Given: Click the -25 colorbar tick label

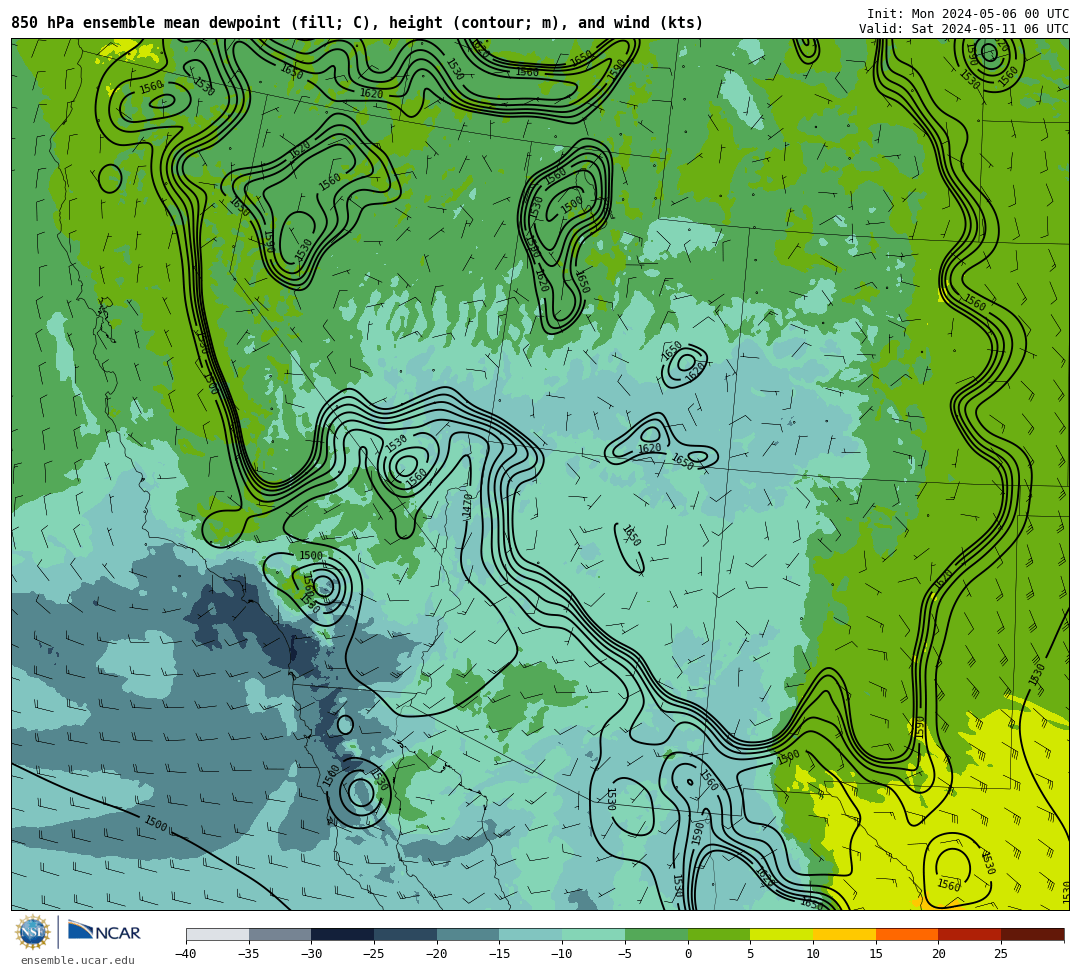Looking at the screenshot, I should 373,954.
